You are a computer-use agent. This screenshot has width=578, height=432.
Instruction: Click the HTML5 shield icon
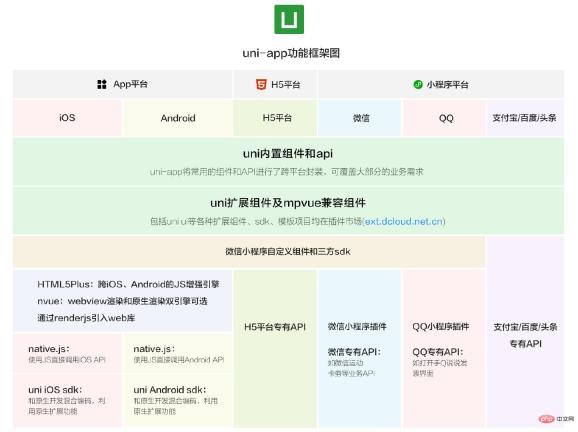click(x=261, y=84)
